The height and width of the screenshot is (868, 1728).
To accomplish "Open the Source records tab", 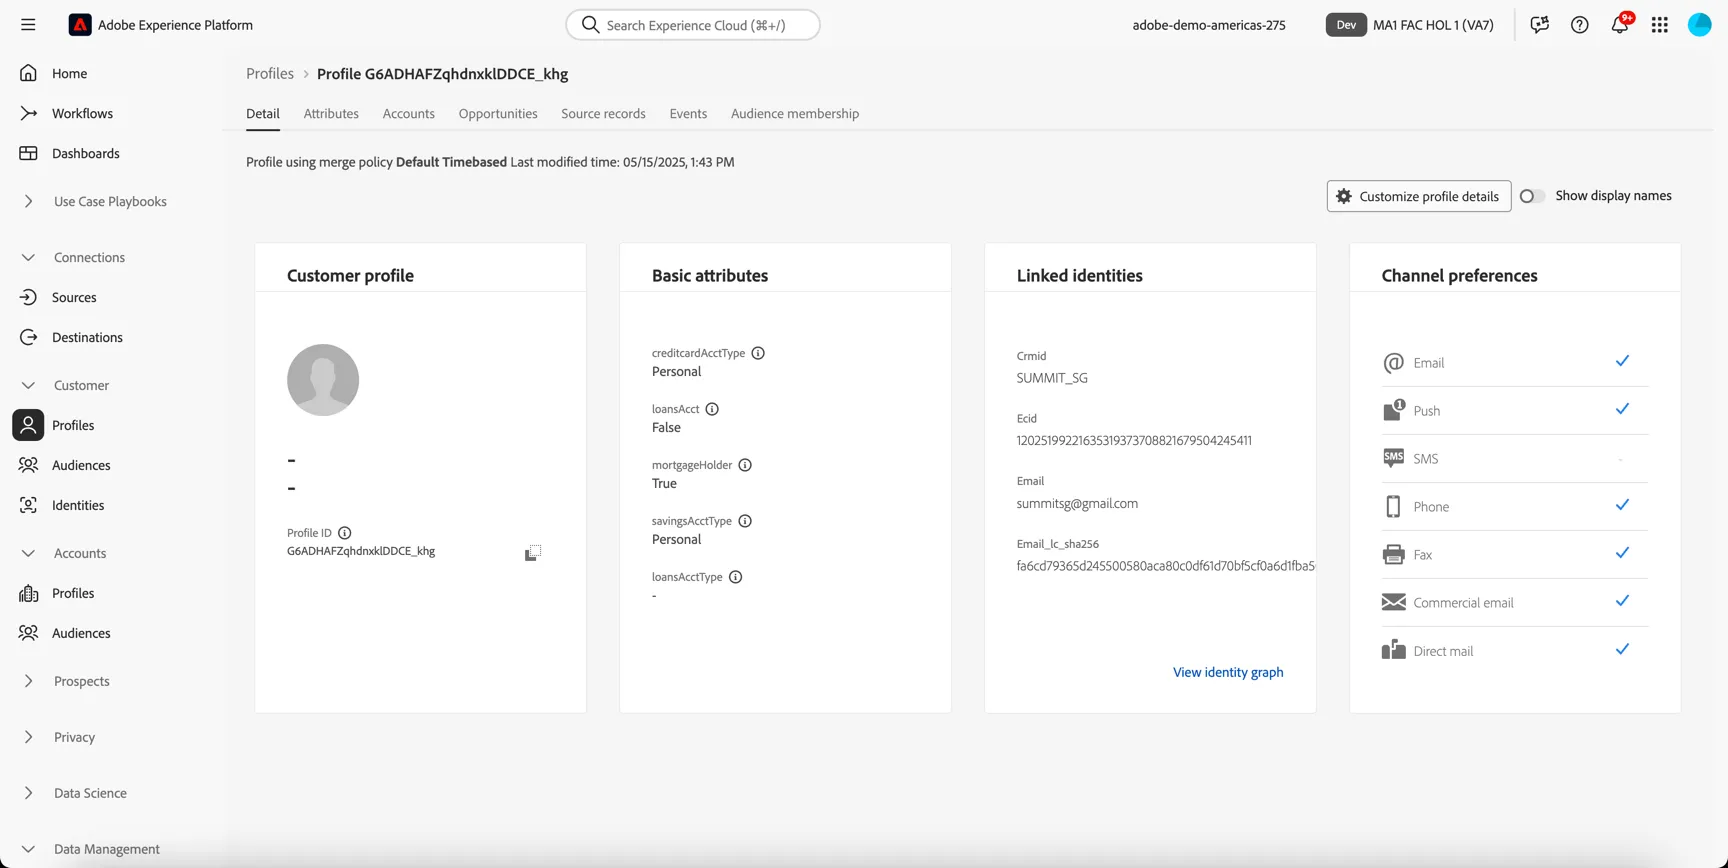I will coord(603,114).
